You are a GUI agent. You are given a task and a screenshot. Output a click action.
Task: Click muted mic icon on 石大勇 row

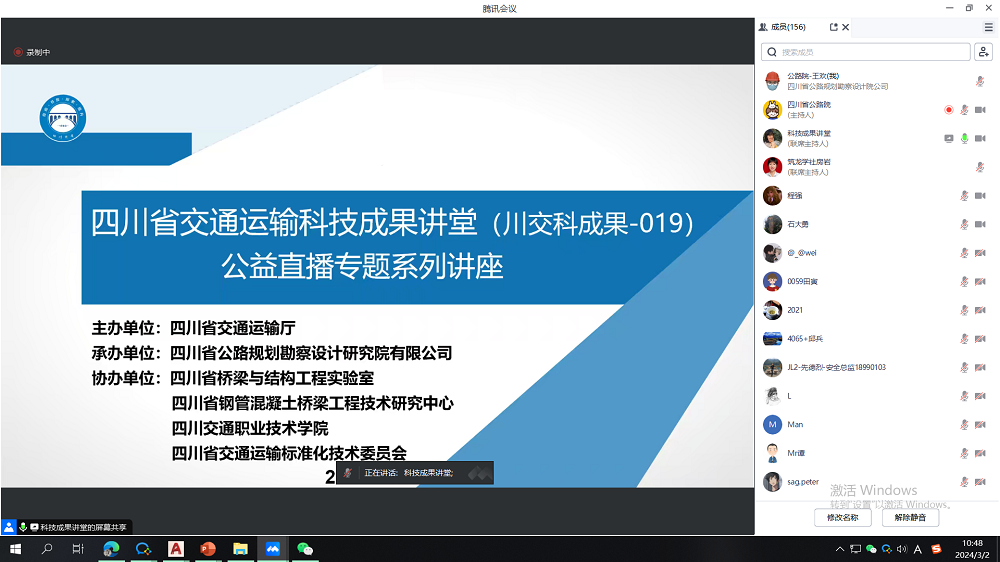964,225
